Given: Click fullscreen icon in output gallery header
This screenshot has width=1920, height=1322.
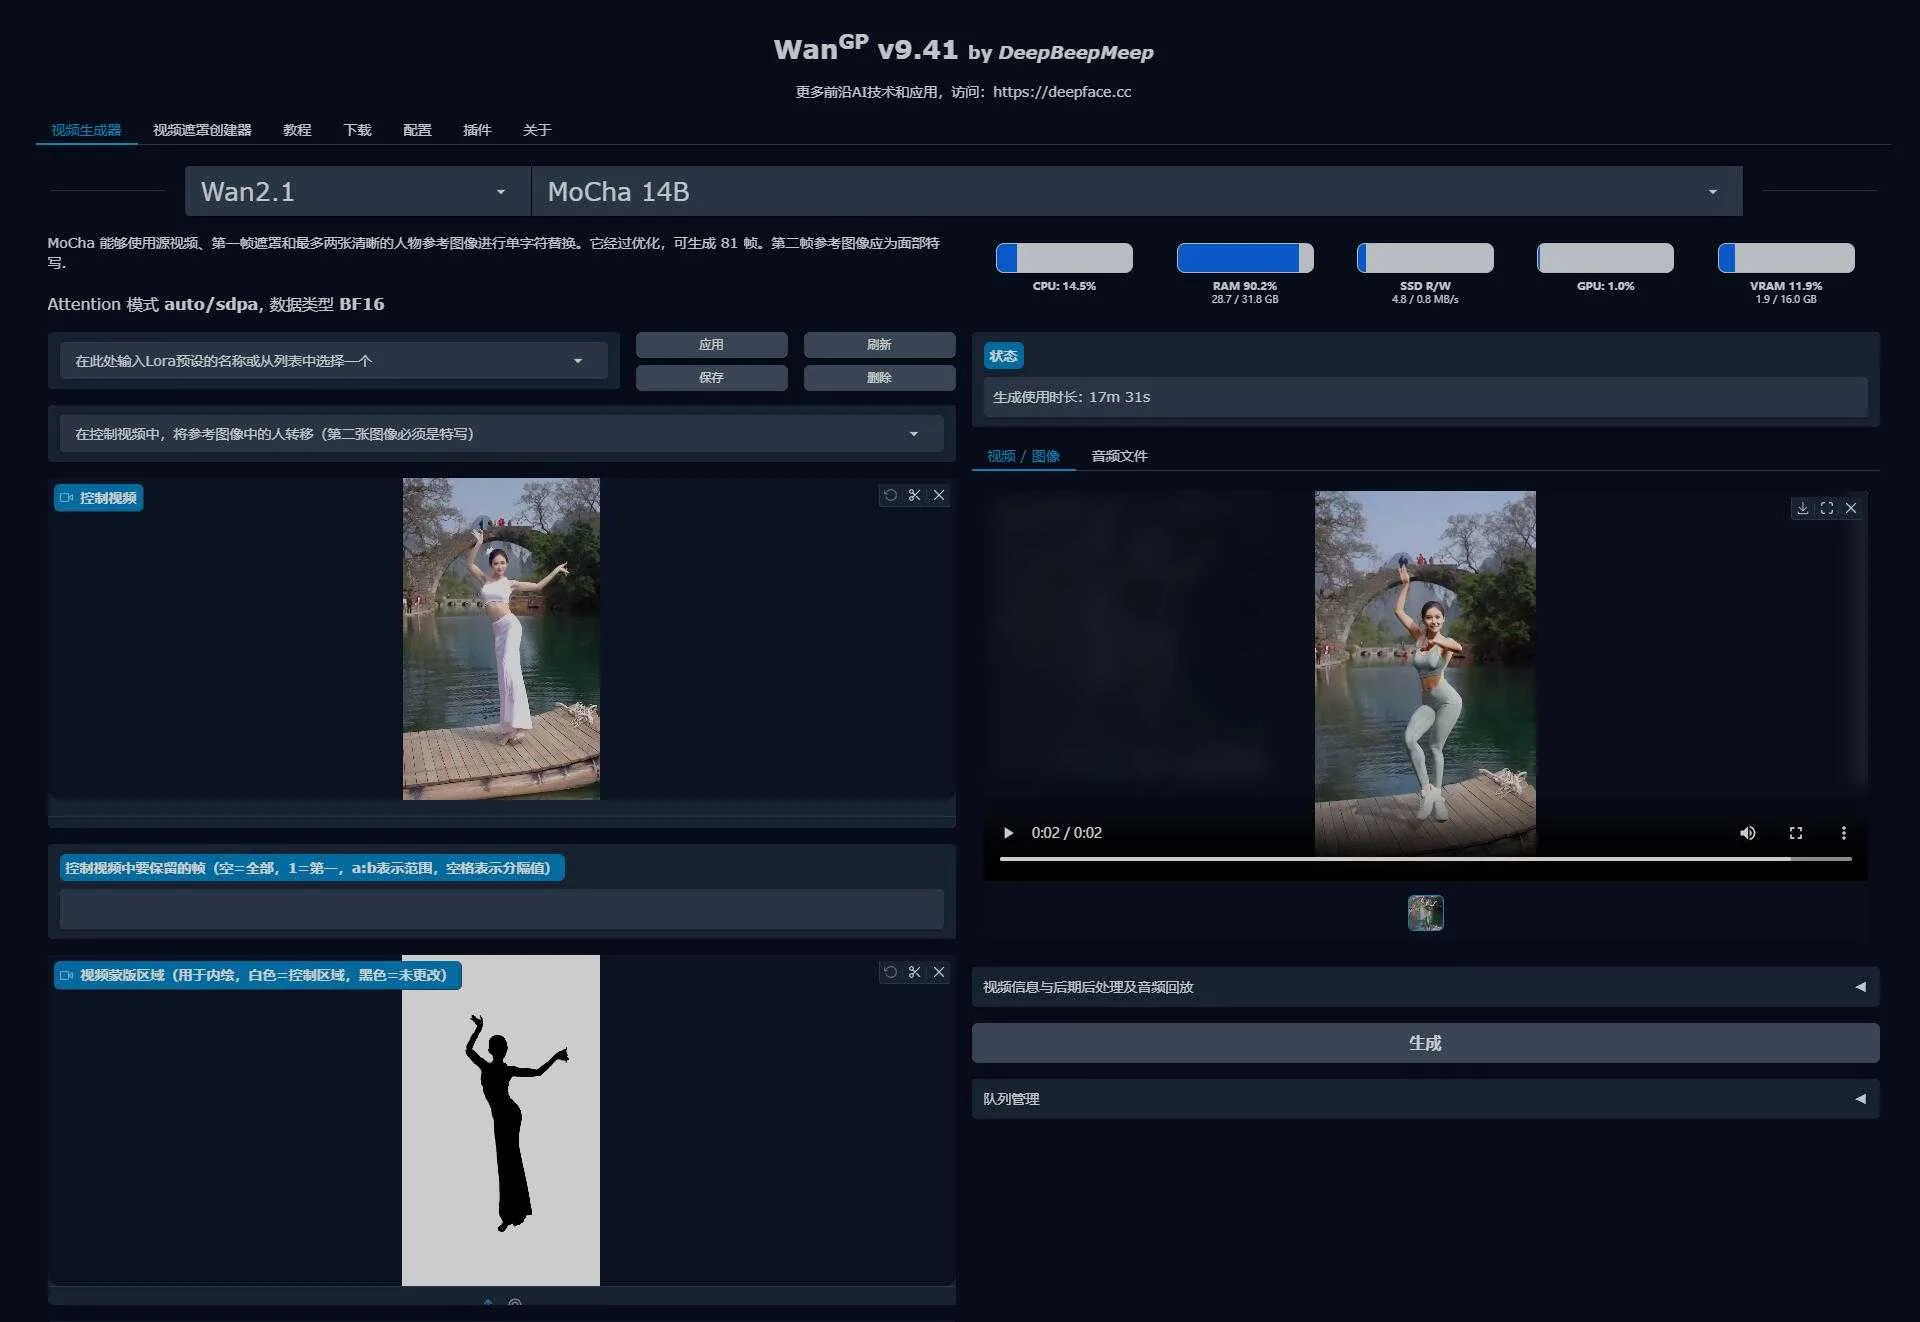Looking at the screenshot, I should [x=1827, y=508].
